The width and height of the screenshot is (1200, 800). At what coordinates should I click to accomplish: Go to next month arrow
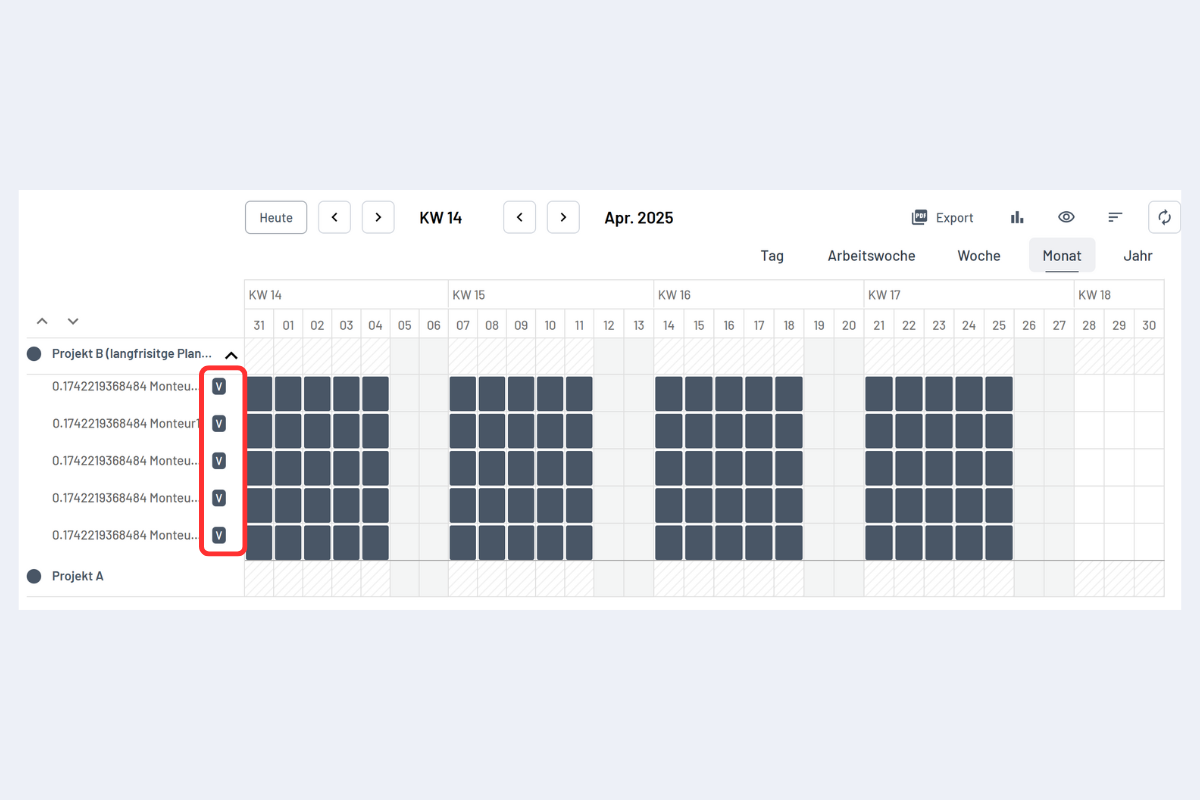click(563, 217)
